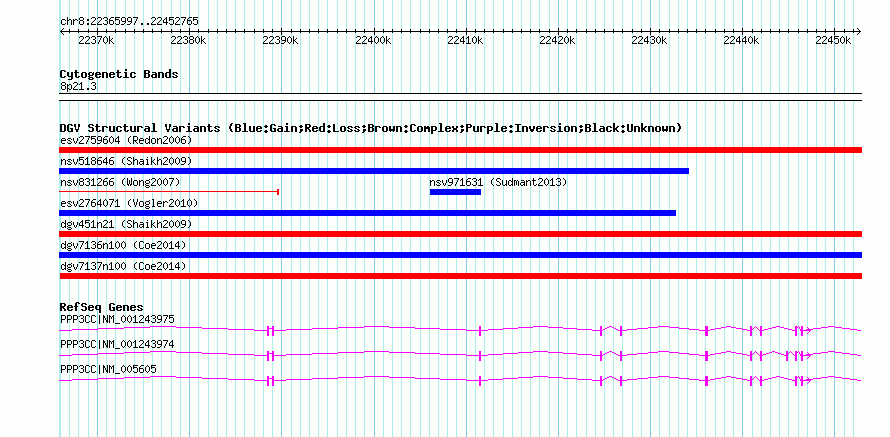The width and height of the screenshot is (890, 437).
Task: Click the nsv518646 (Shaikh2009) label
Action: [x=126, y=161]
